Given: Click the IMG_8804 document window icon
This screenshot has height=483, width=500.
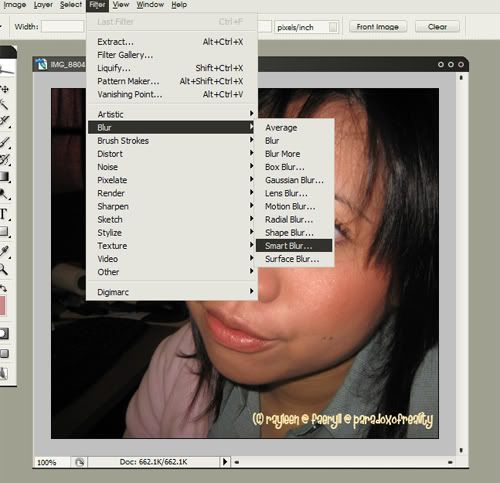Looking at the screenshot, I should 42,64.
